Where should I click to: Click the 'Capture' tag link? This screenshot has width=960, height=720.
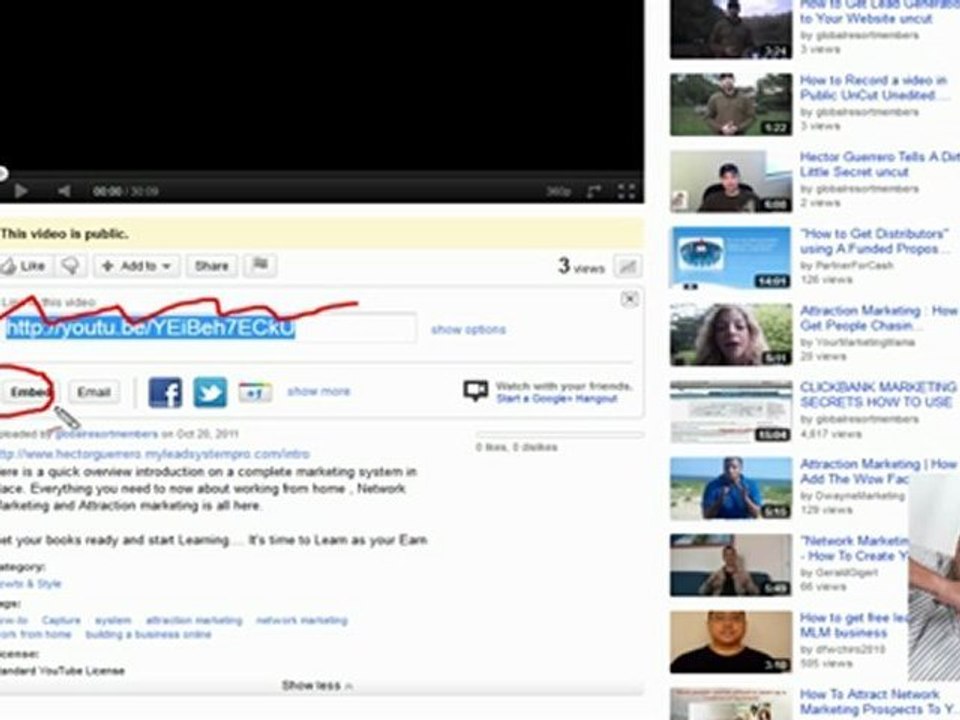pyautogui.click(x=61, y=620)
